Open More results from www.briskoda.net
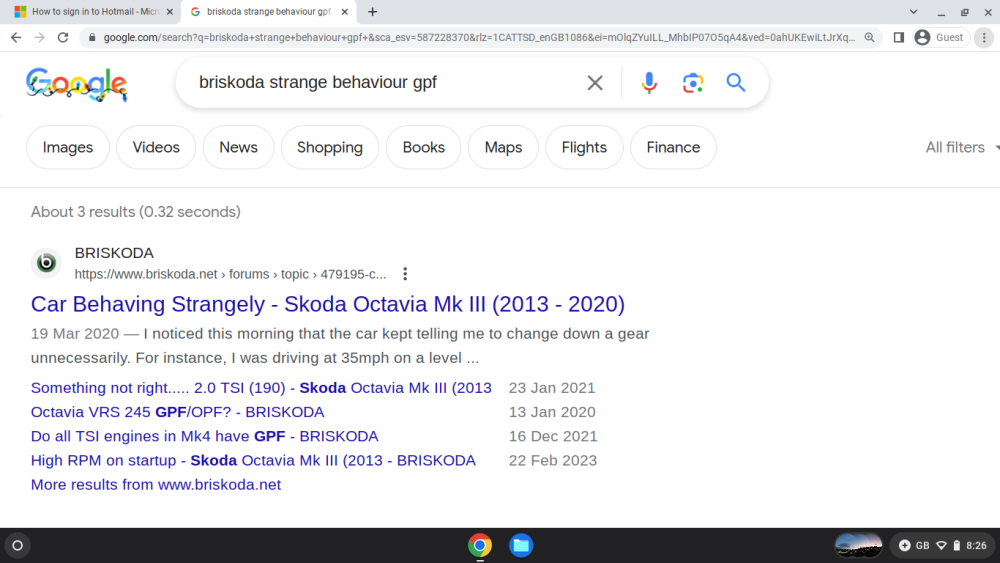Viewport: 1000px width, 563px height. tap(156, 485)
